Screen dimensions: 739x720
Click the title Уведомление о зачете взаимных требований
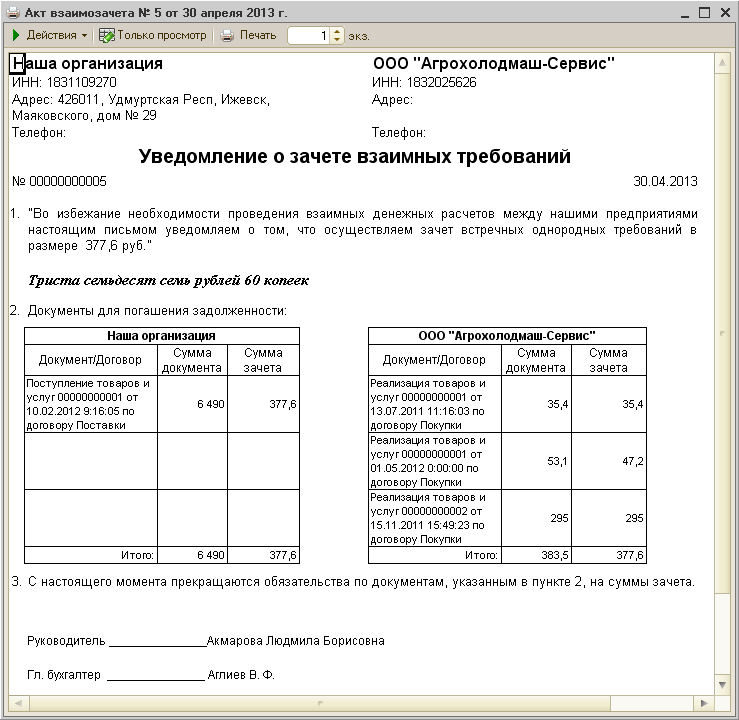pos(354,156)
